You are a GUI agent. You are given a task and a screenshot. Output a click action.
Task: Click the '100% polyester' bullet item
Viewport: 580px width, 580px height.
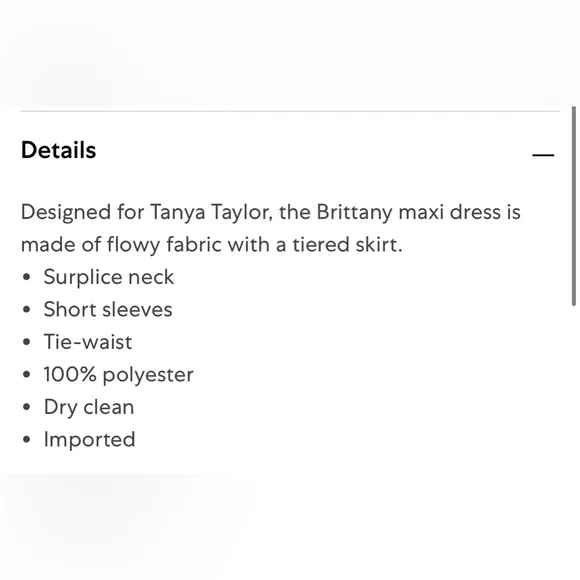[x=118, y=375]
